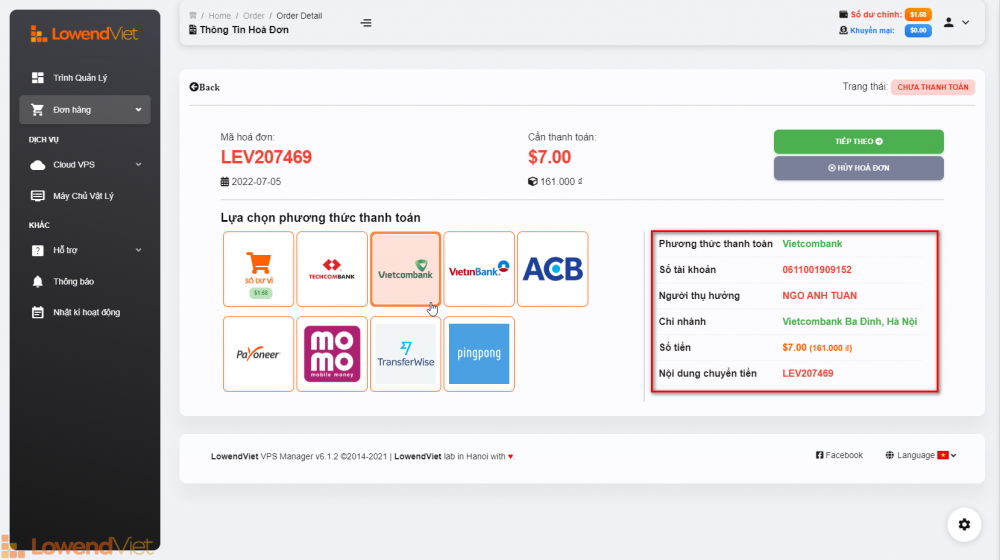Click Vietcombank Ba Đình, Hà Nội branch

pos(849,321)
